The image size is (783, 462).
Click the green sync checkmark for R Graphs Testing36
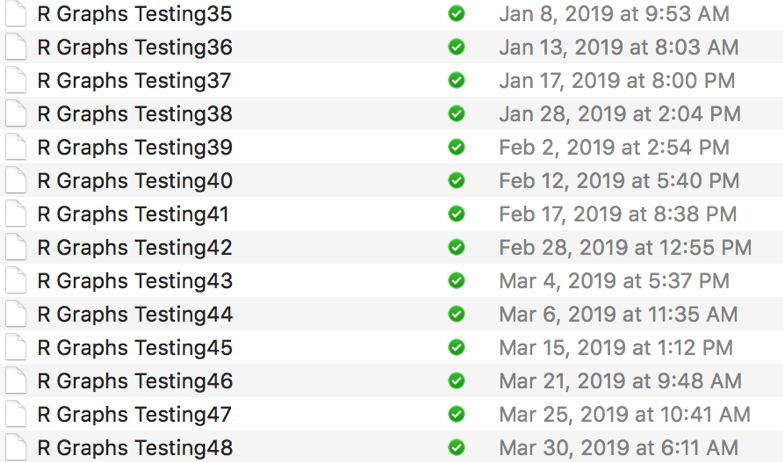tap(457, 47)
